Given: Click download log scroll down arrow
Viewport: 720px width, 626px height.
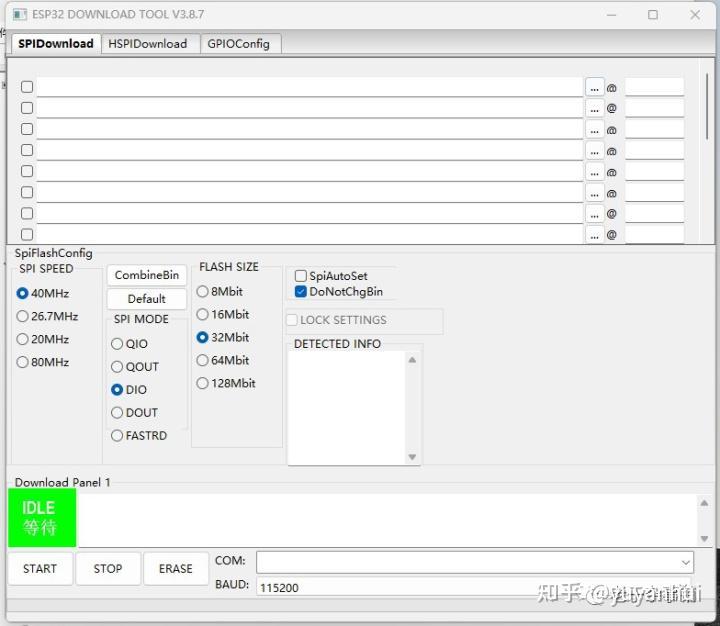Looking at the screenshot, I should [x=704, y=538].
